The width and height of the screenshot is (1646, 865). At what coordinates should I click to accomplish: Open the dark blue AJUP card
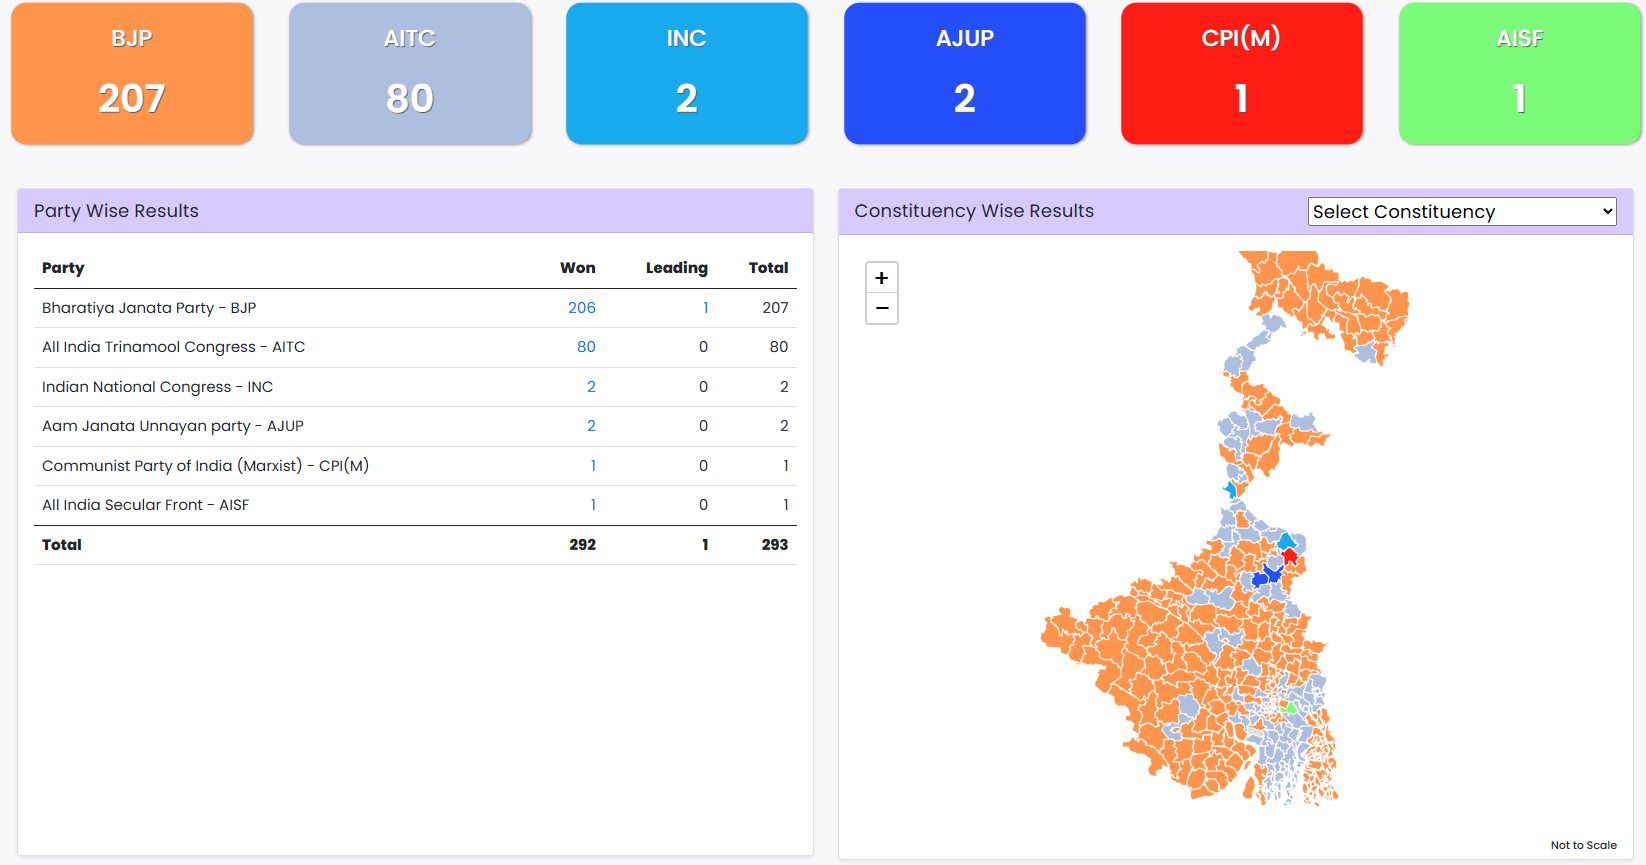[x=965, y=73]
